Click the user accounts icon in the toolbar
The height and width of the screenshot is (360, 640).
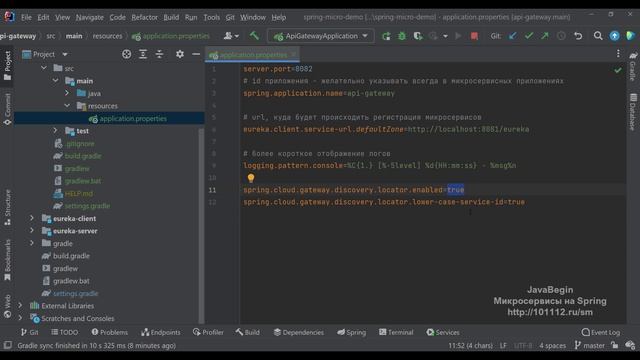(x=231, y=36)
